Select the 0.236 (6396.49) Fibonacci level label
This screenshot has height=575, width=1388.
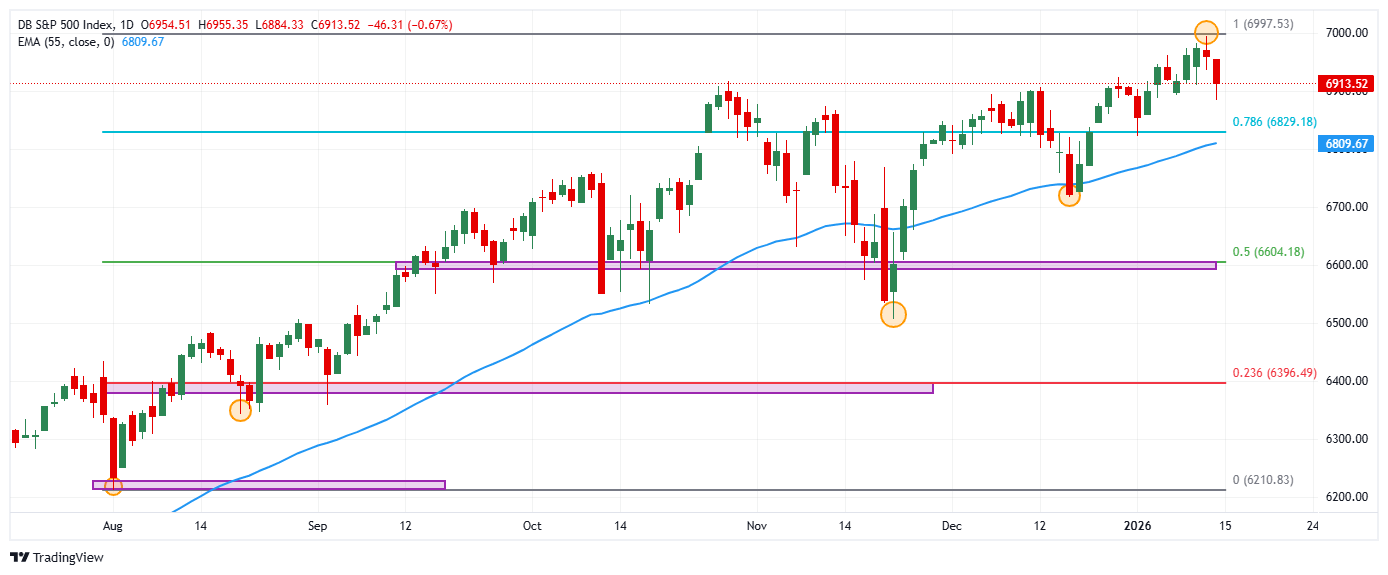[x=1273, y=373]
